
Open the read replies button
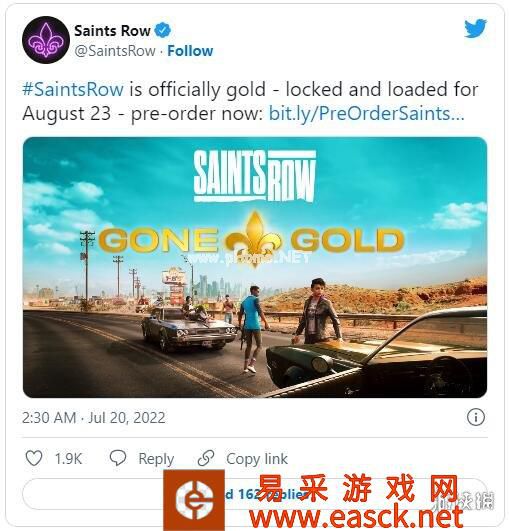coord(255,494)
